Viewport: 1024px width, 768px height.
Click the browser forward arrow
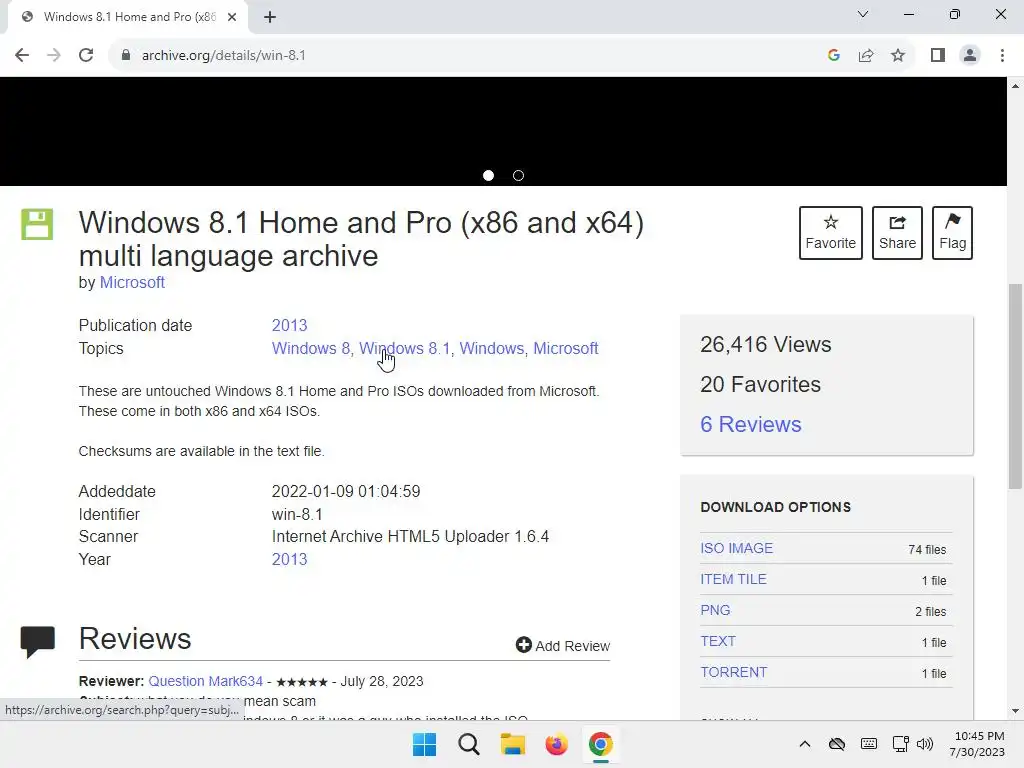(x=54, y=56)
